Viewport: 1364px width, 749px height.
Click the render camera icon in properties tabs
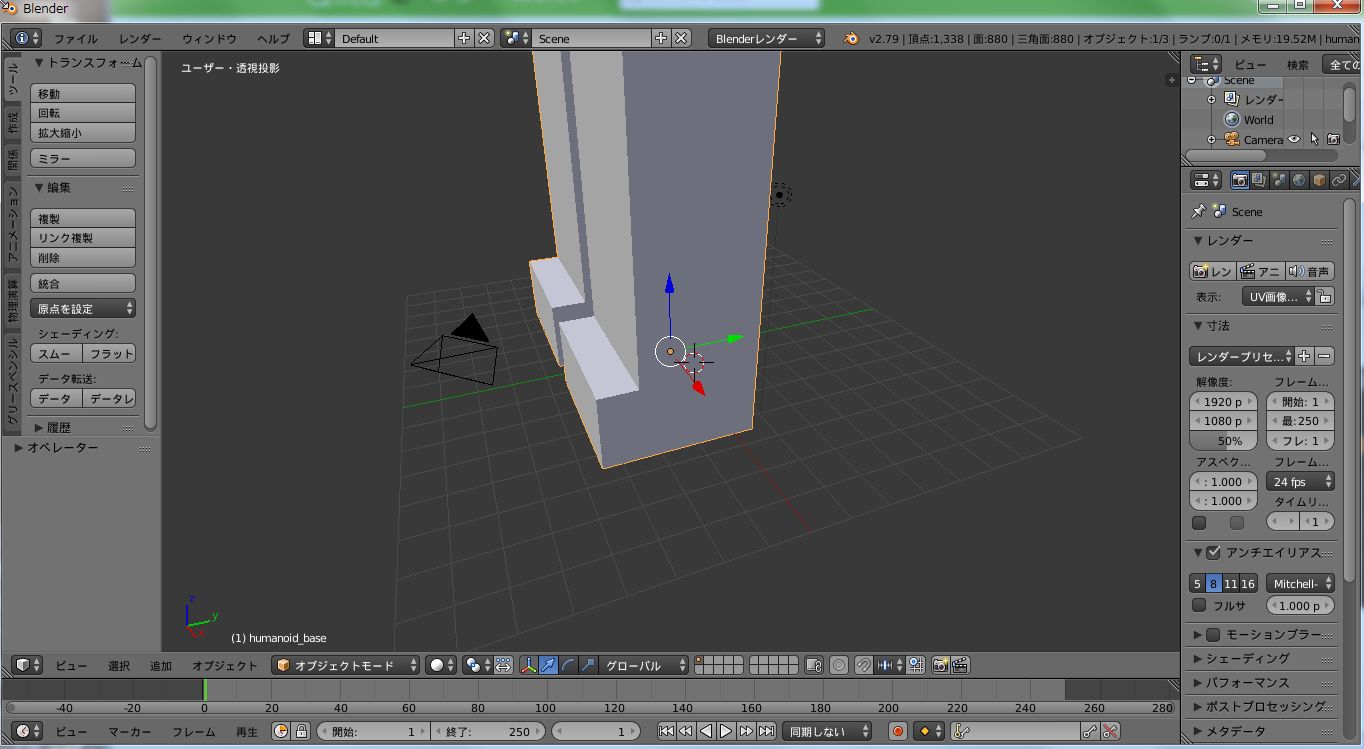[1240, 180]
